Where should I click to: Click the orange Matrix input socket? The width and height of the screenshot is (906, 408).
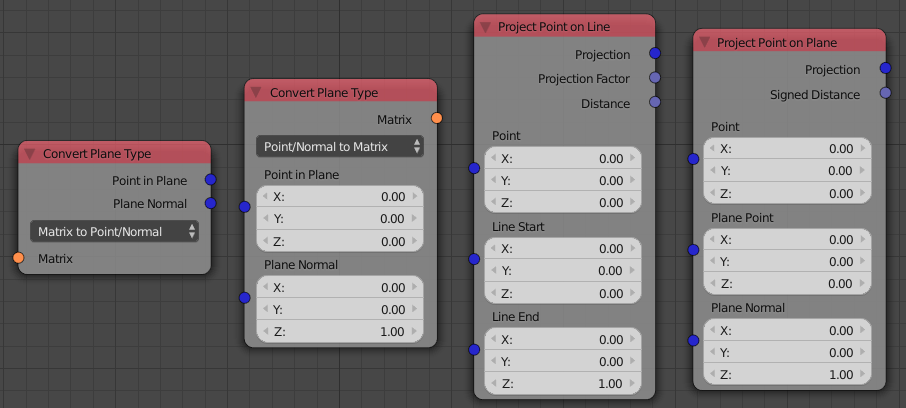18,258
